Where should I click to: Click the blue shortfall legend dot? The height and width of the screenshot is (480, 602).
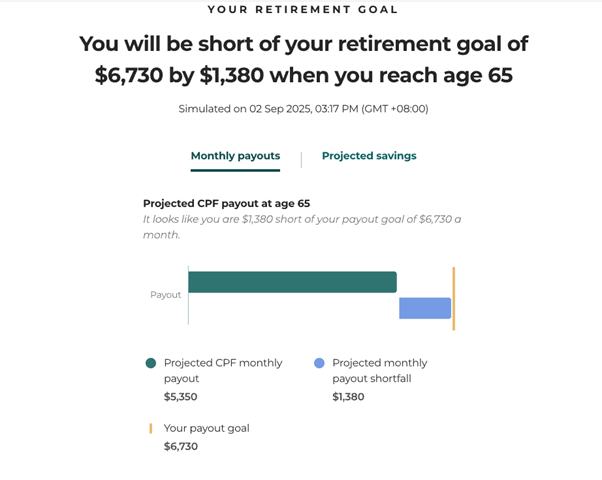point(319,364)
